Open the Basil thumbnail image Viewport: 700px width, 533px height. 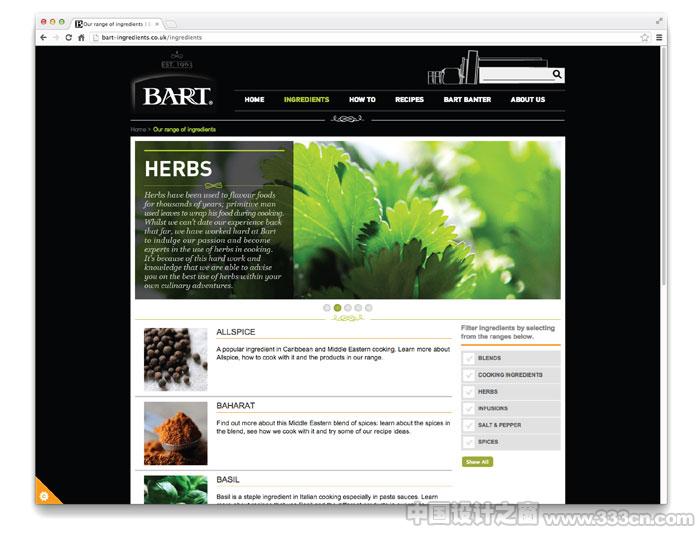(175, 490)
